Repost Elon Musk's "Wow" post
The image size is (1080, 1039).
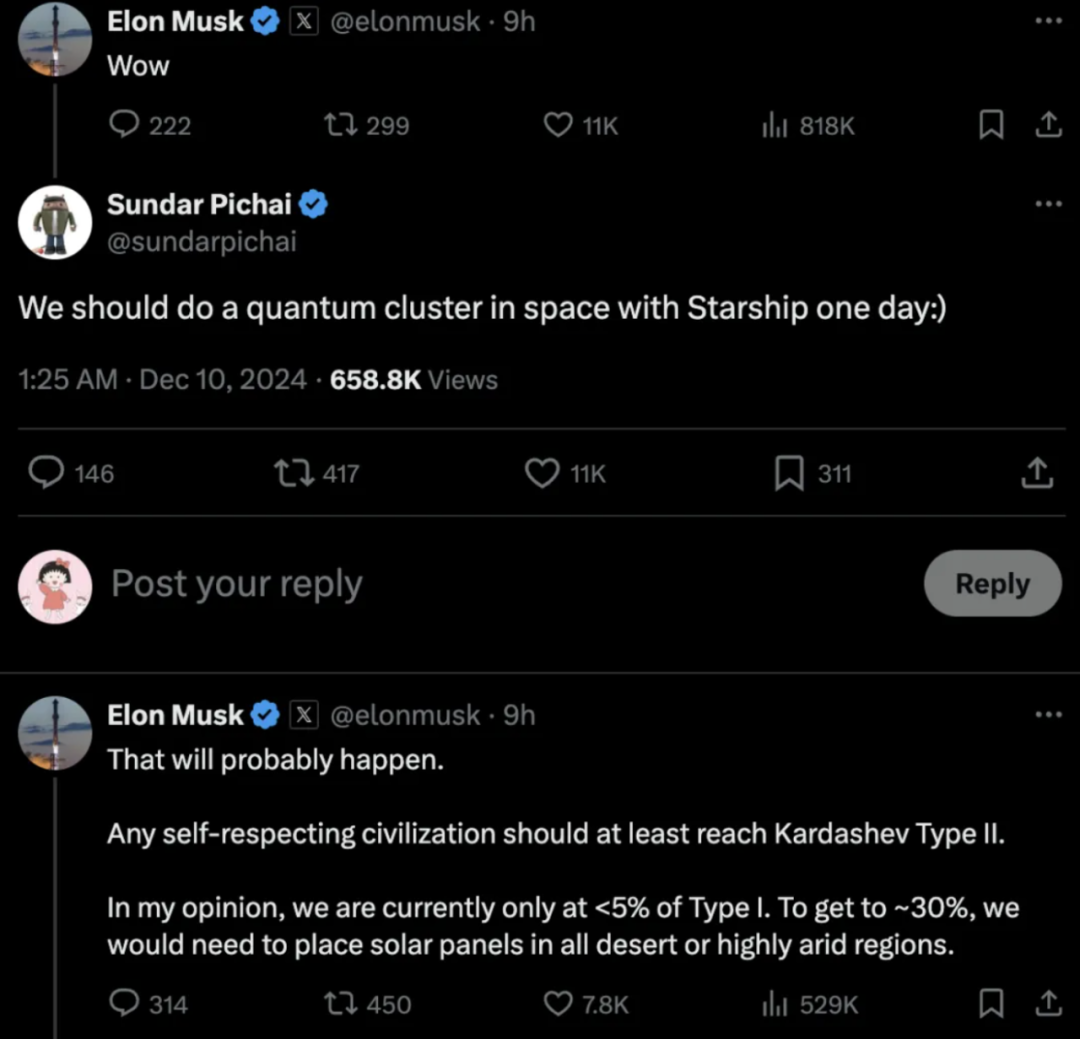click(337, 125)
